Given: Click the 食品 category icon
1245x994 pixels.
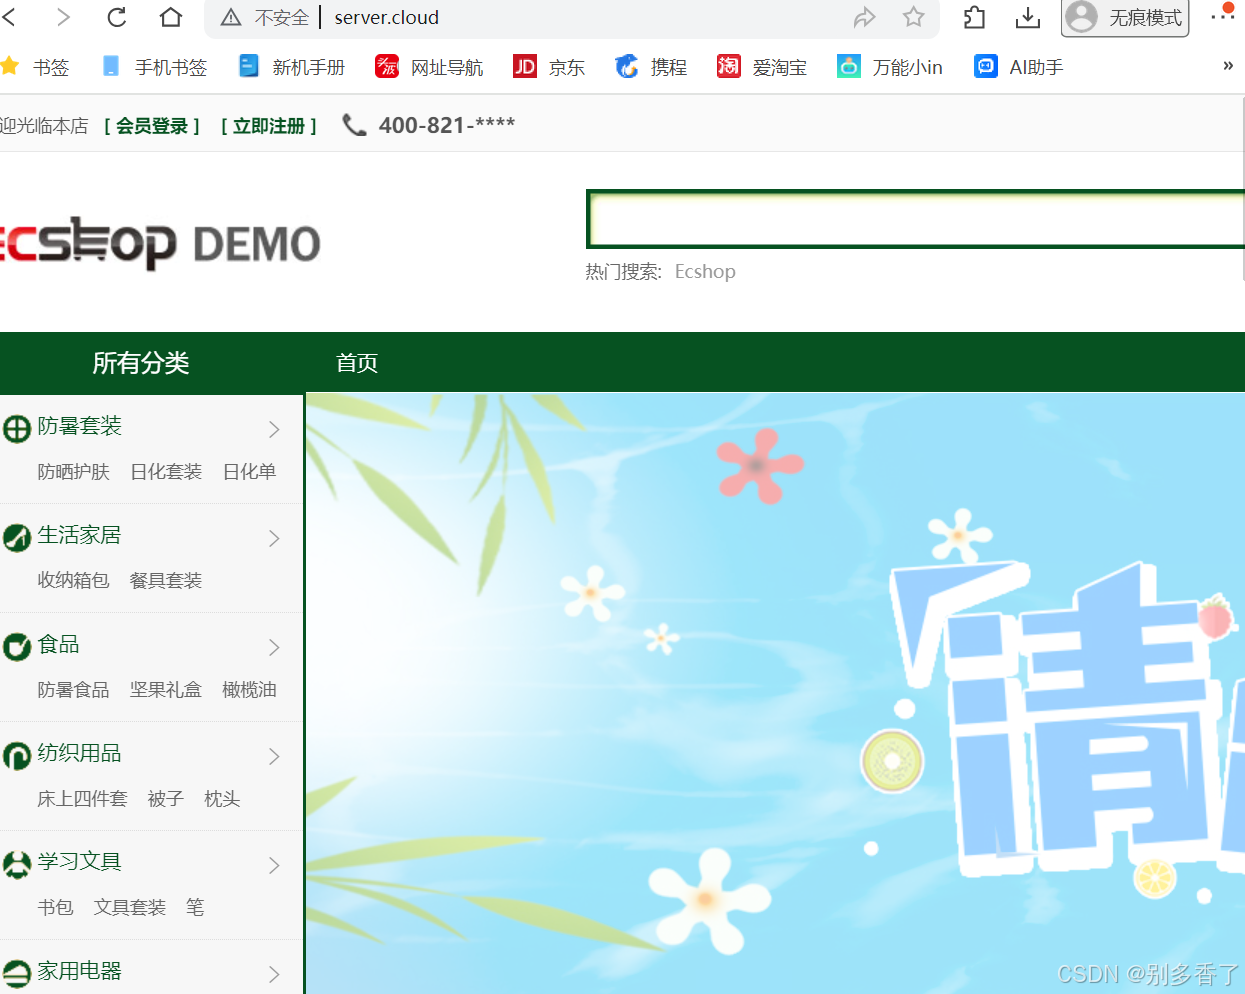Looking at the screenshot, I should [17, 647].
